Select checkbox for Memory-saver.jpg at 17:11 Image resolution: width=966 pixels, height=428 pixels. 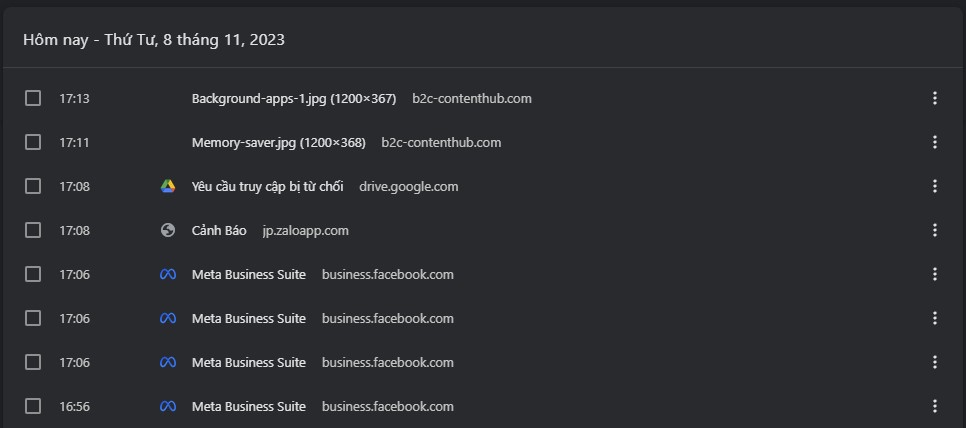pyautogui.click(x=33, y=142)
